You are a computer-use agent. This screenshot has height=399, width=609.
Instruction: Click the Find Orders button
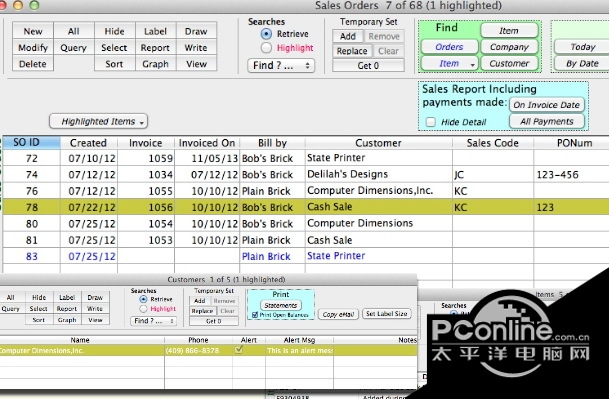(x=449, y=47)
